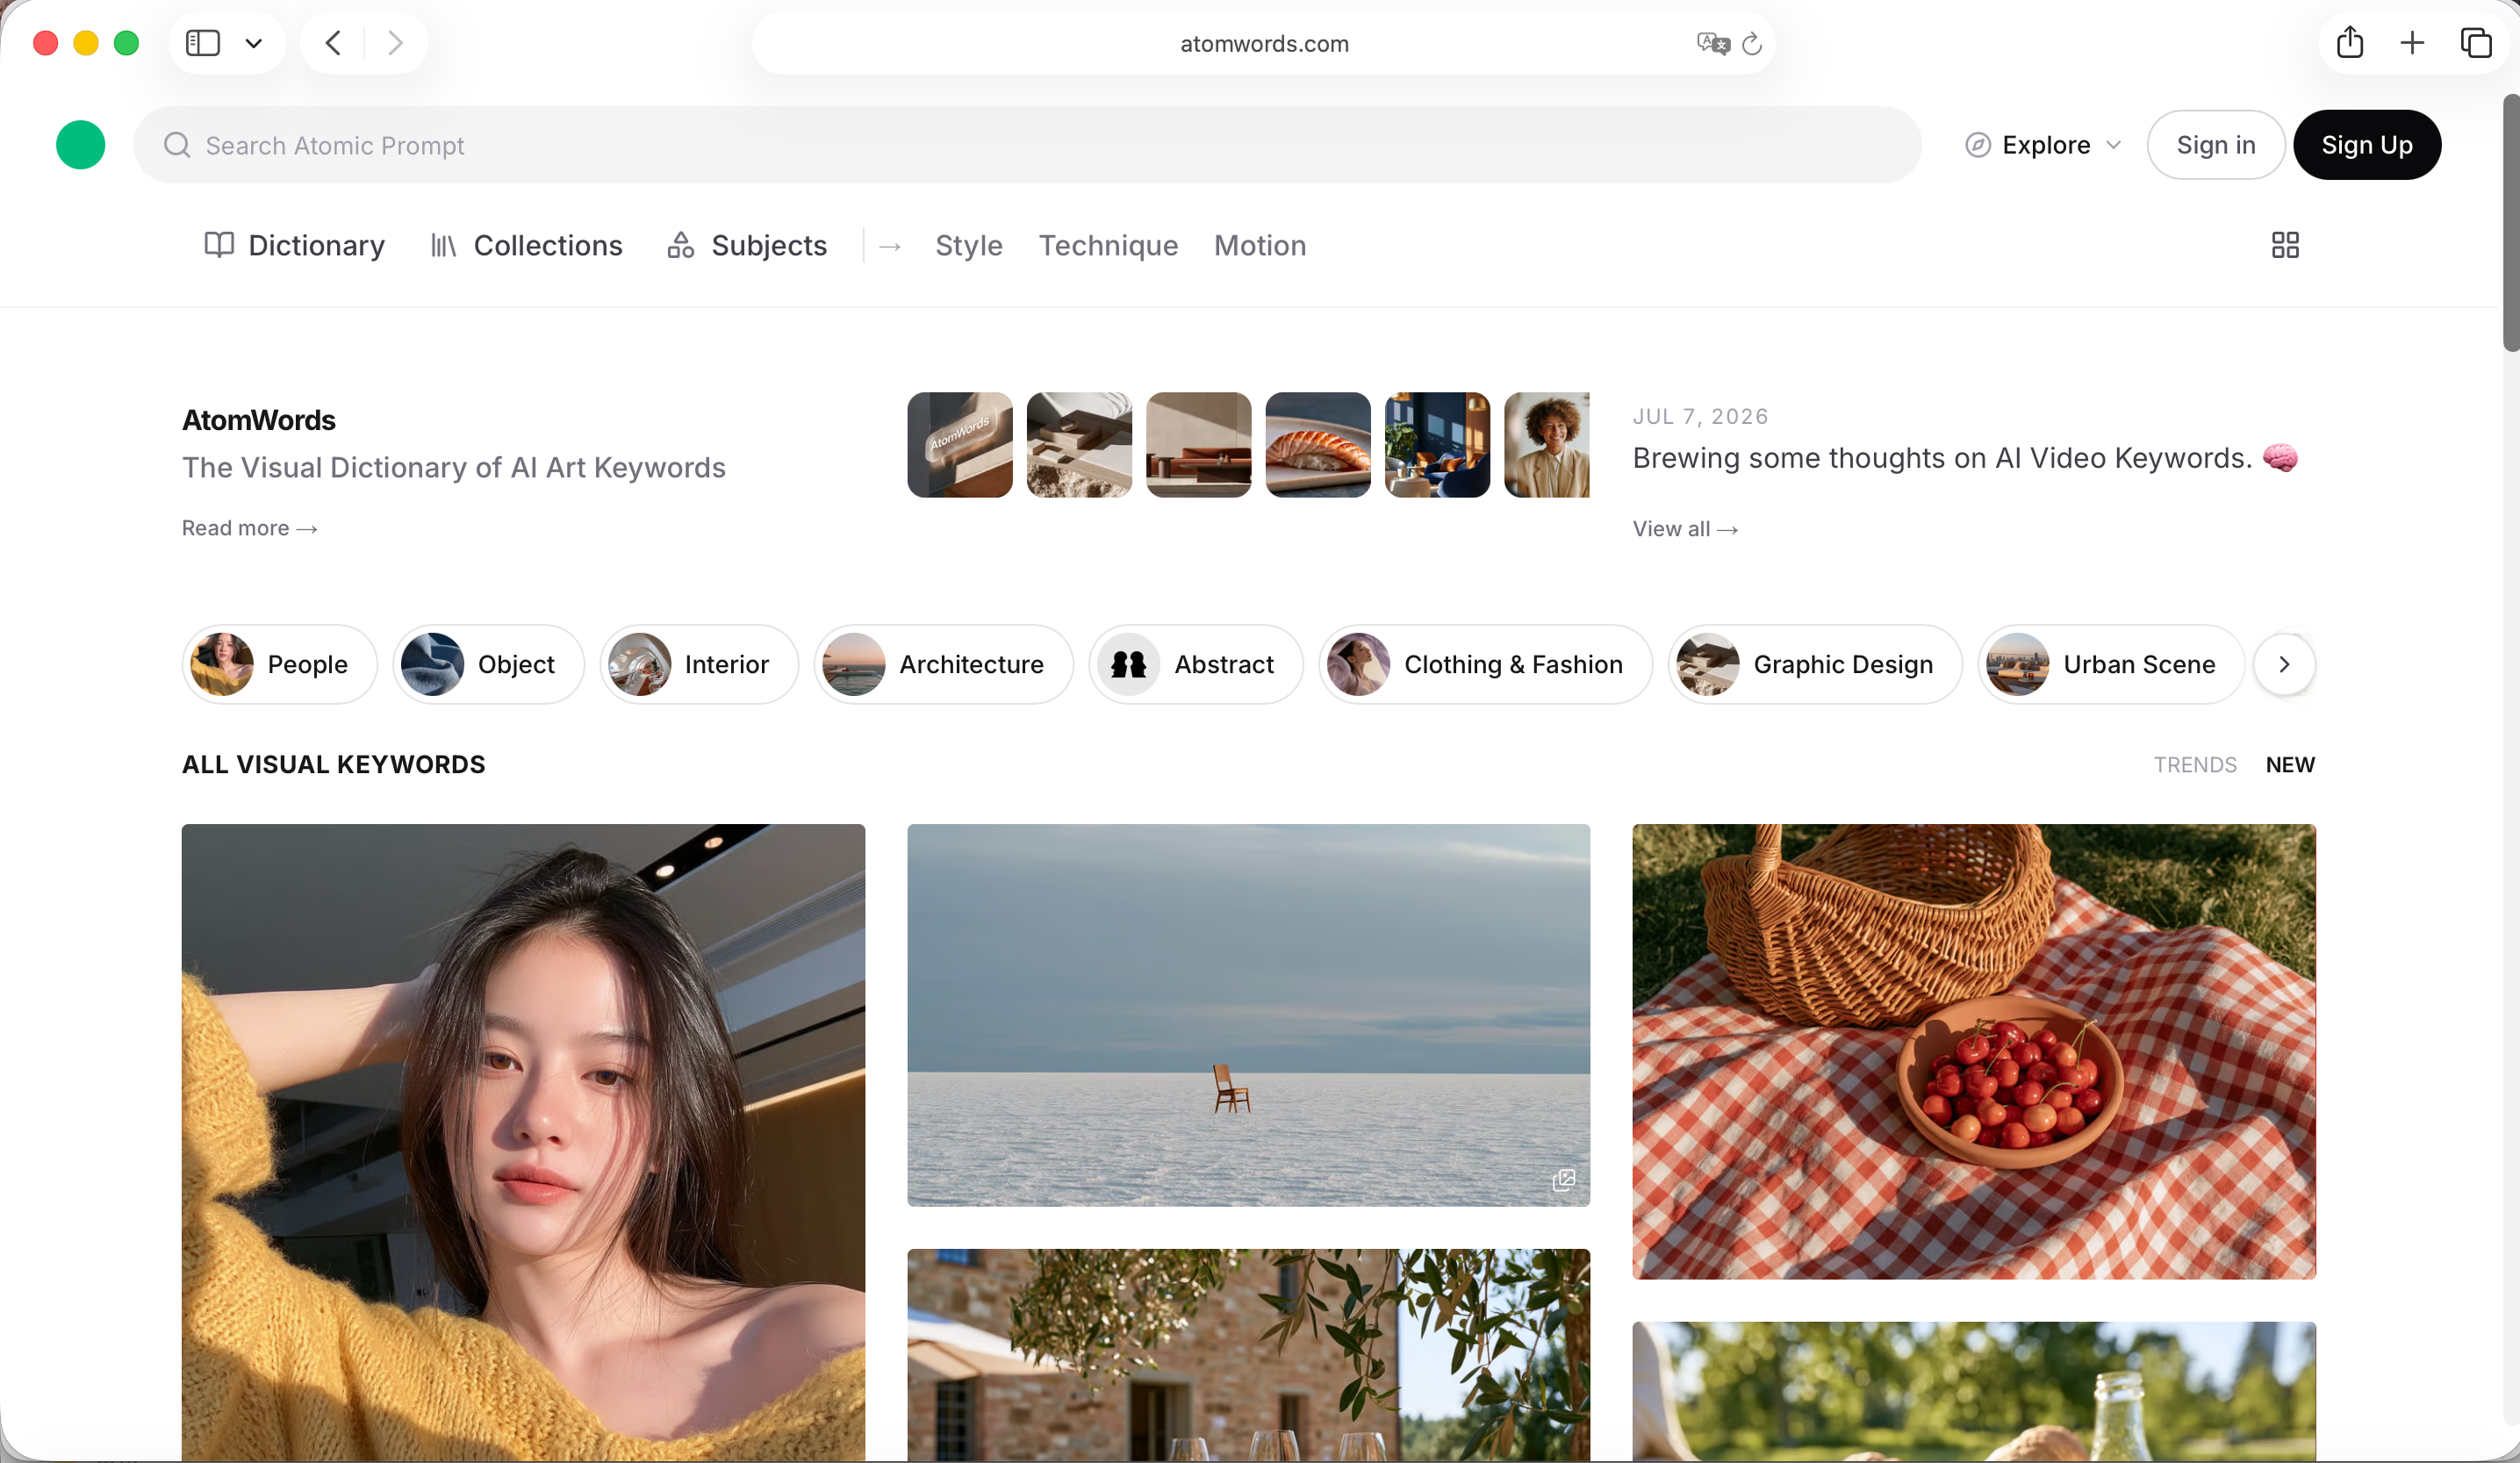
Task: Expand more categories with right chevron
Action: [x=2285, y=664]
